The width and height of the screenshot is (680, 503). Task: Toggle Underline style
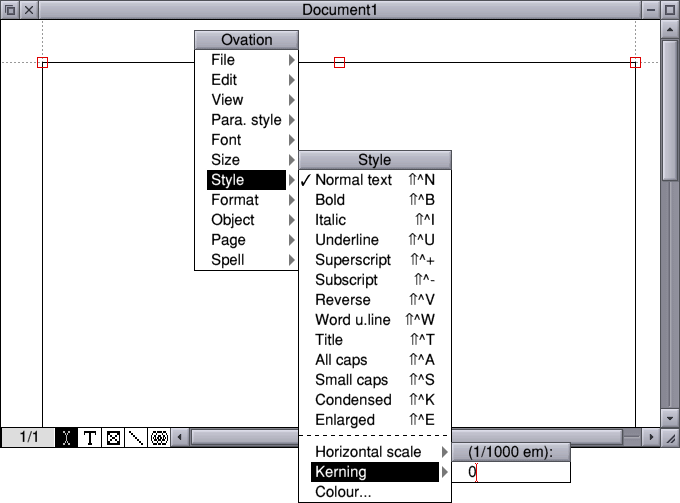point(375,239)
